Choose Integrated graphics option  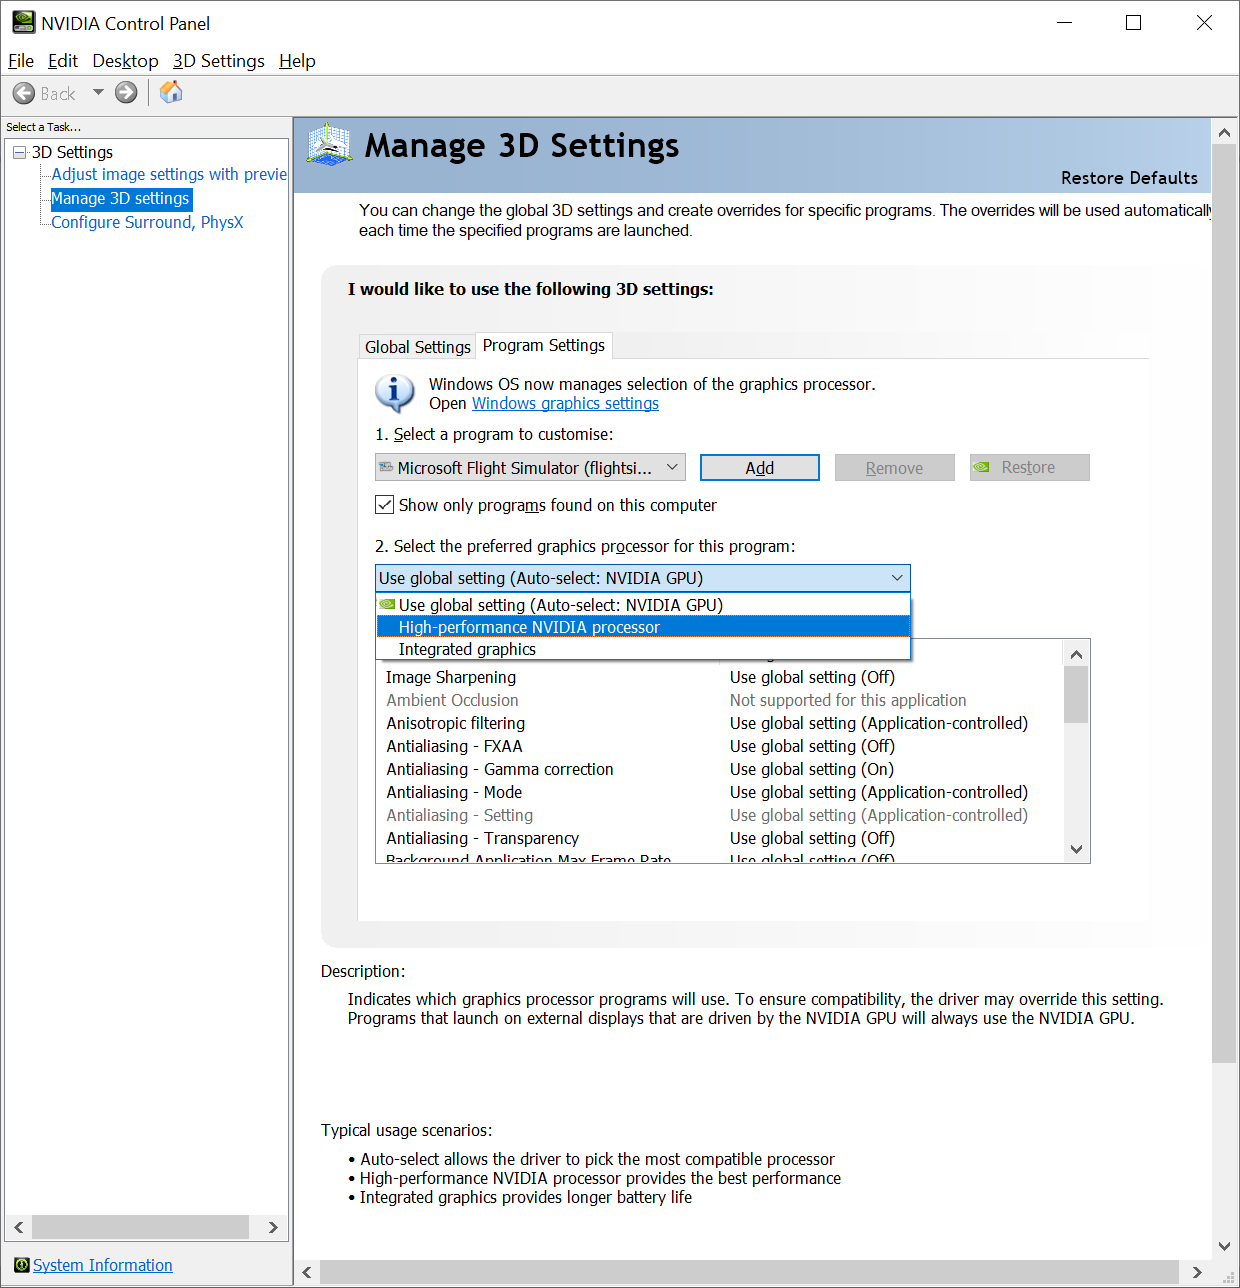tap(643, 649)
